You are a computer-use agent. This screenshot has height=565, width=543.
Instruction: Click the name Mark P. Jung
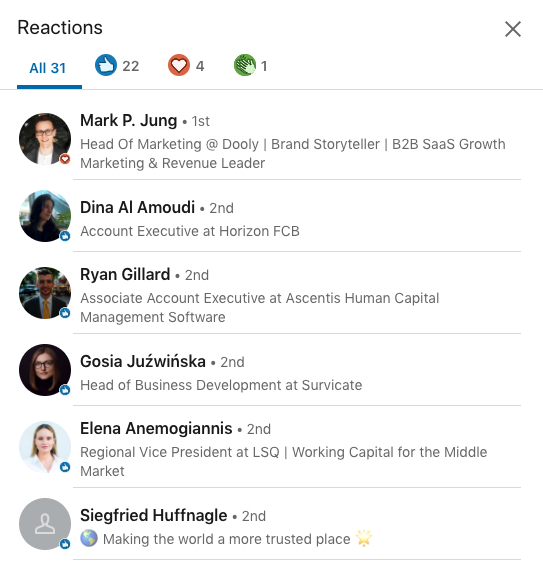tap(129, 120)
